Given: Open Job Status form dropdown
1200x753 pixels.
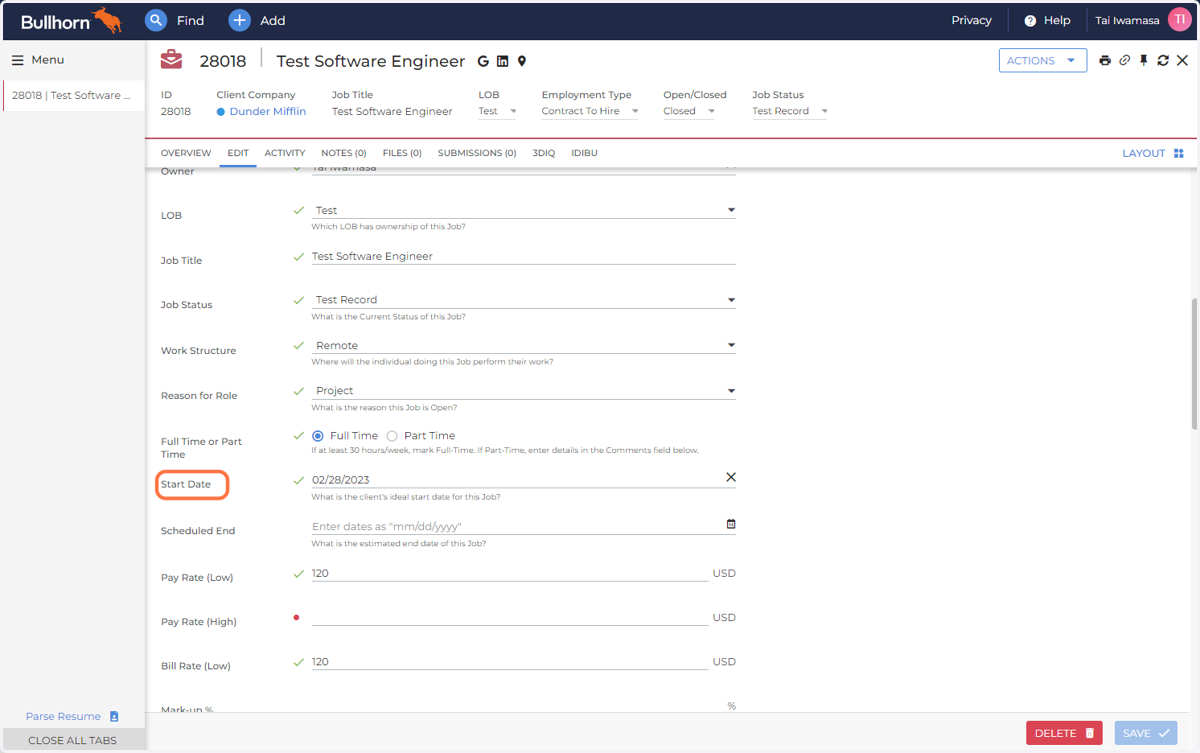Looking at the screenshot, I should (524, 300).
